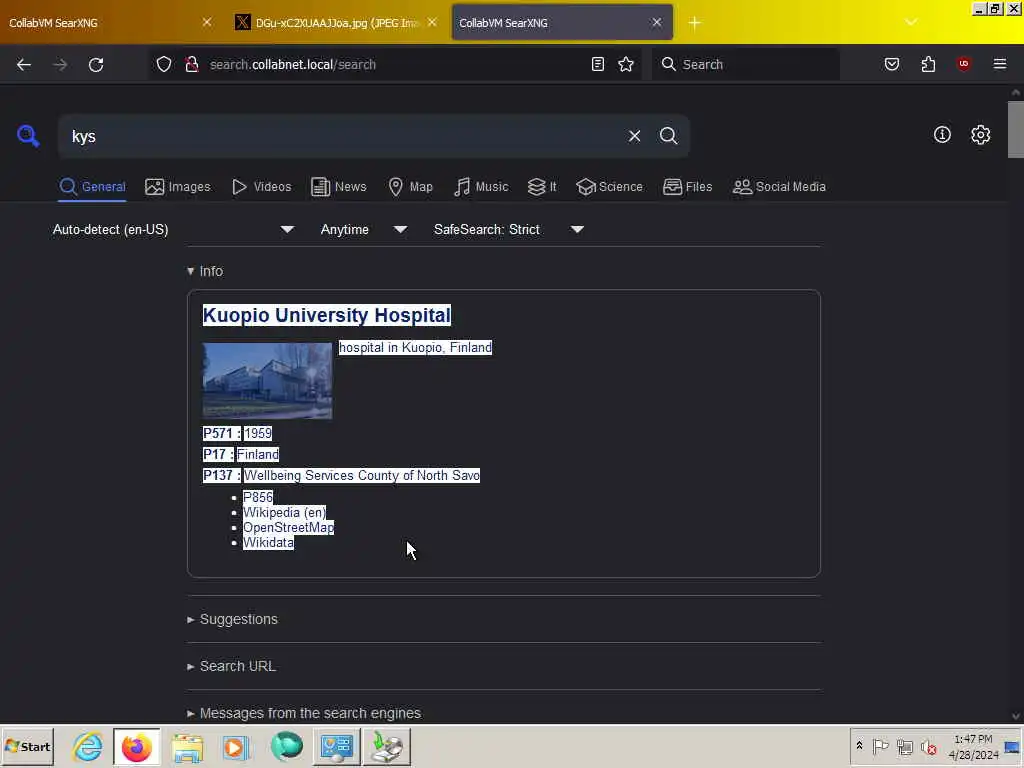Image resolution: width=1024 pixels, height=768 pixels.
Task: Click Wellbeing Services County of North Savo
Action: pyautogui.click(x=362, y=475)
